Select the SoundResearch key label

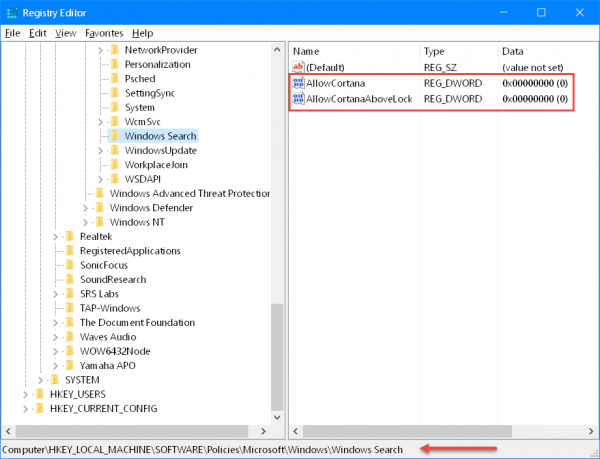pos(113,280)
